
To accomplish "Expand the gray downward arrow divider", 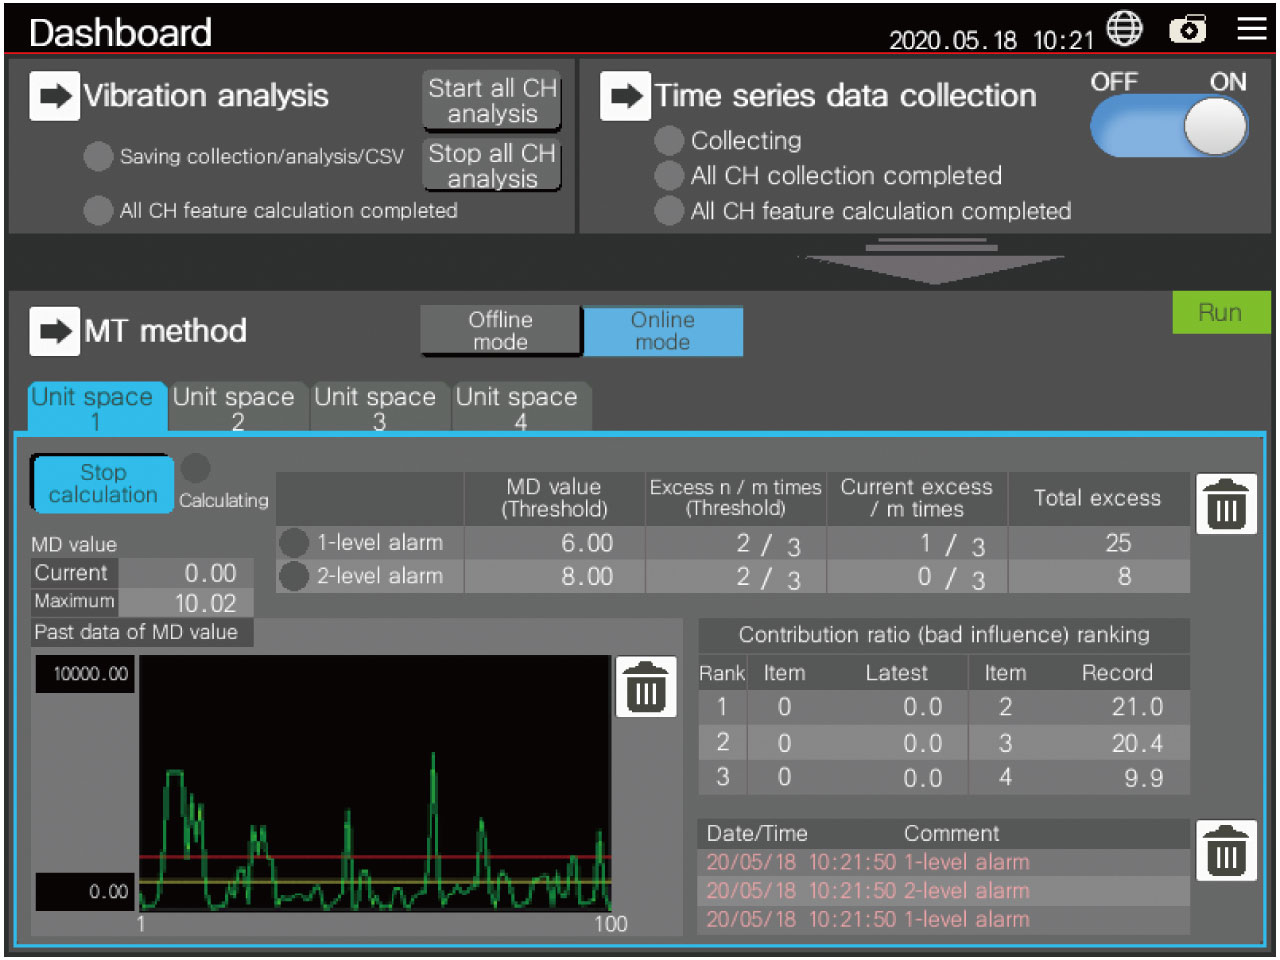I will [932, 261].
